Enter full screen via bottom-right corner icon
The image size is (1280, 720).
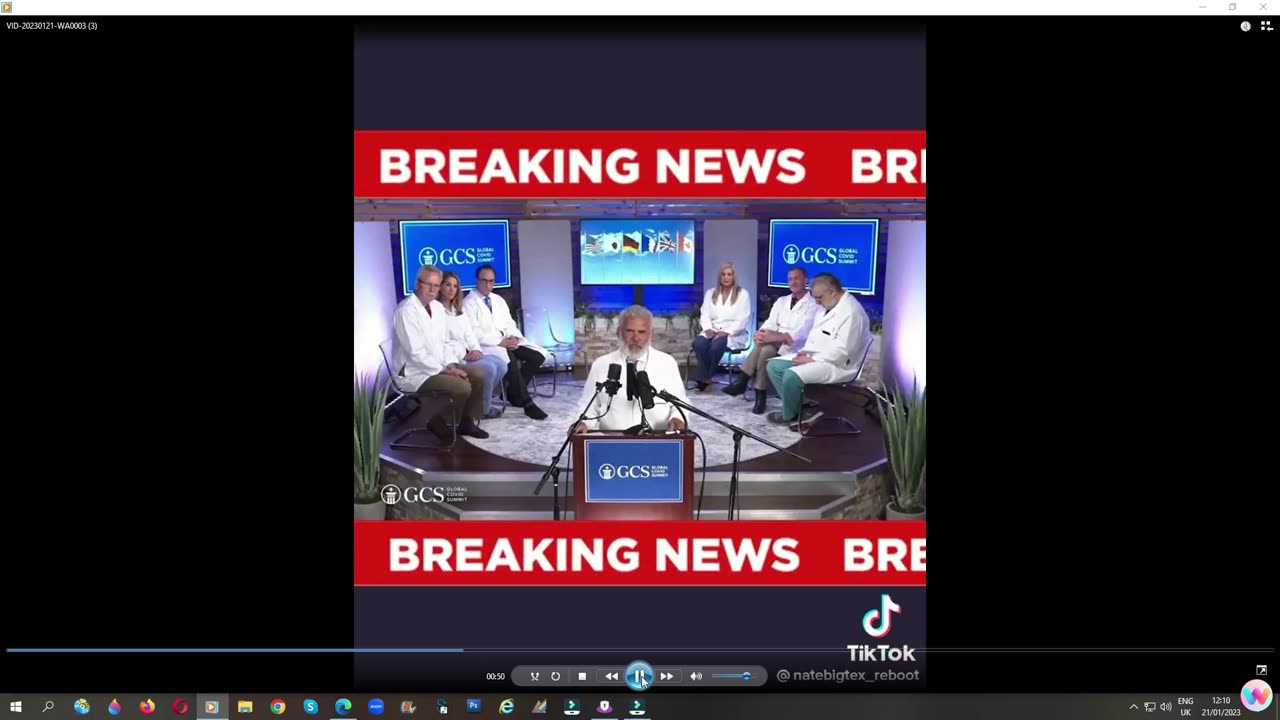click(1262, 670)
